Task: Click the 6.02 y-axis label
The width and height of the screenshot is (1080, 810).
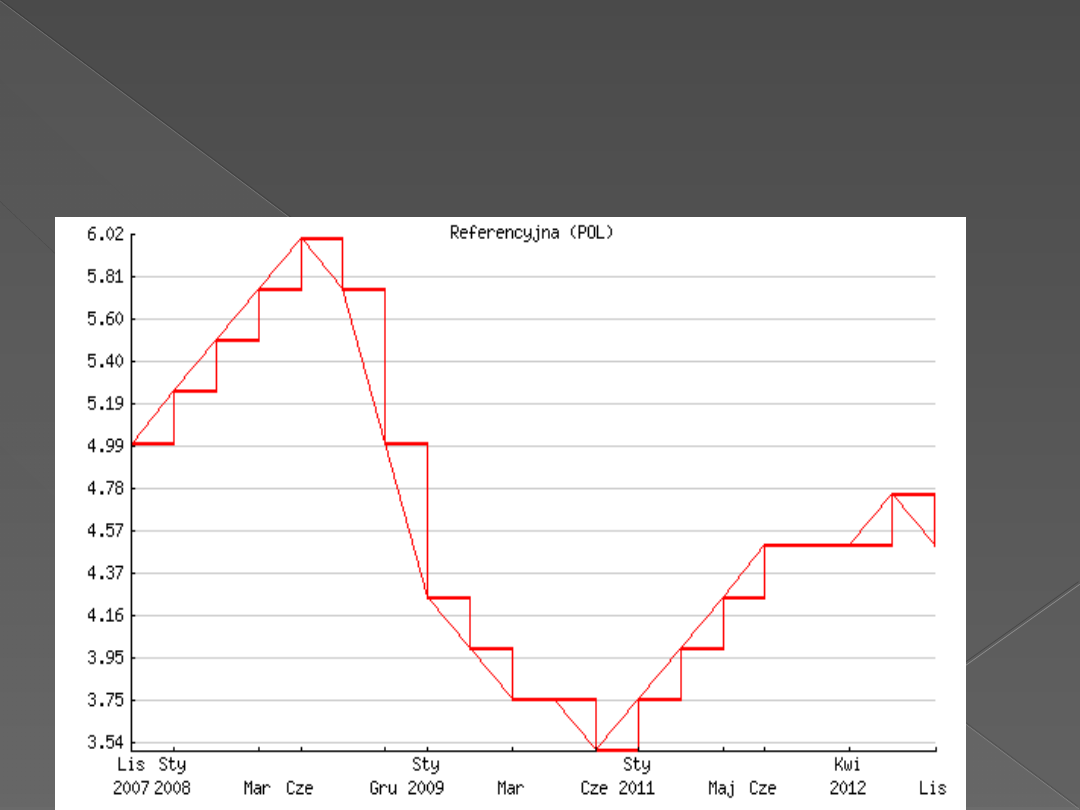Action: (x=105, y=234)
